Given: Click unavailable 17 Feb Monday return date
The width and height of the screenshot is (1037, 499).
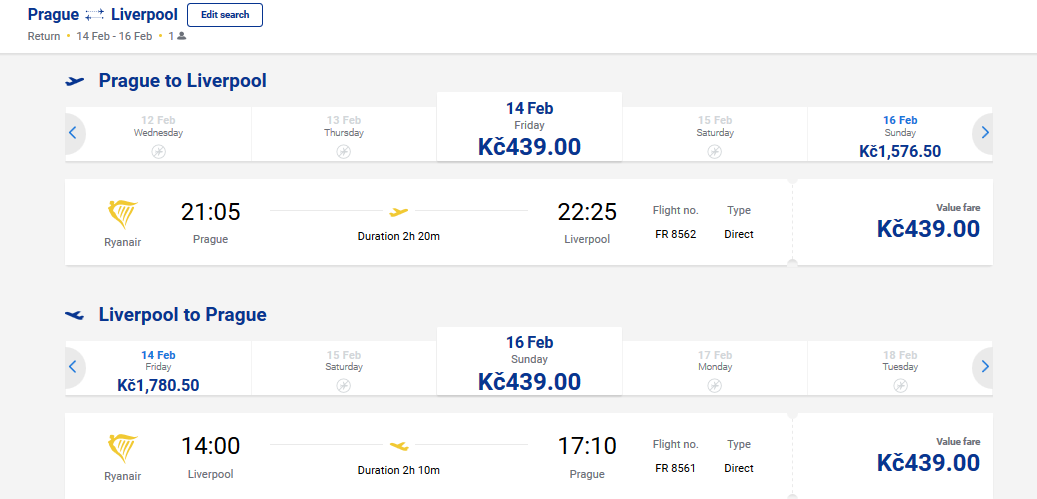Looking at the screenshot, I should (715, 369).
